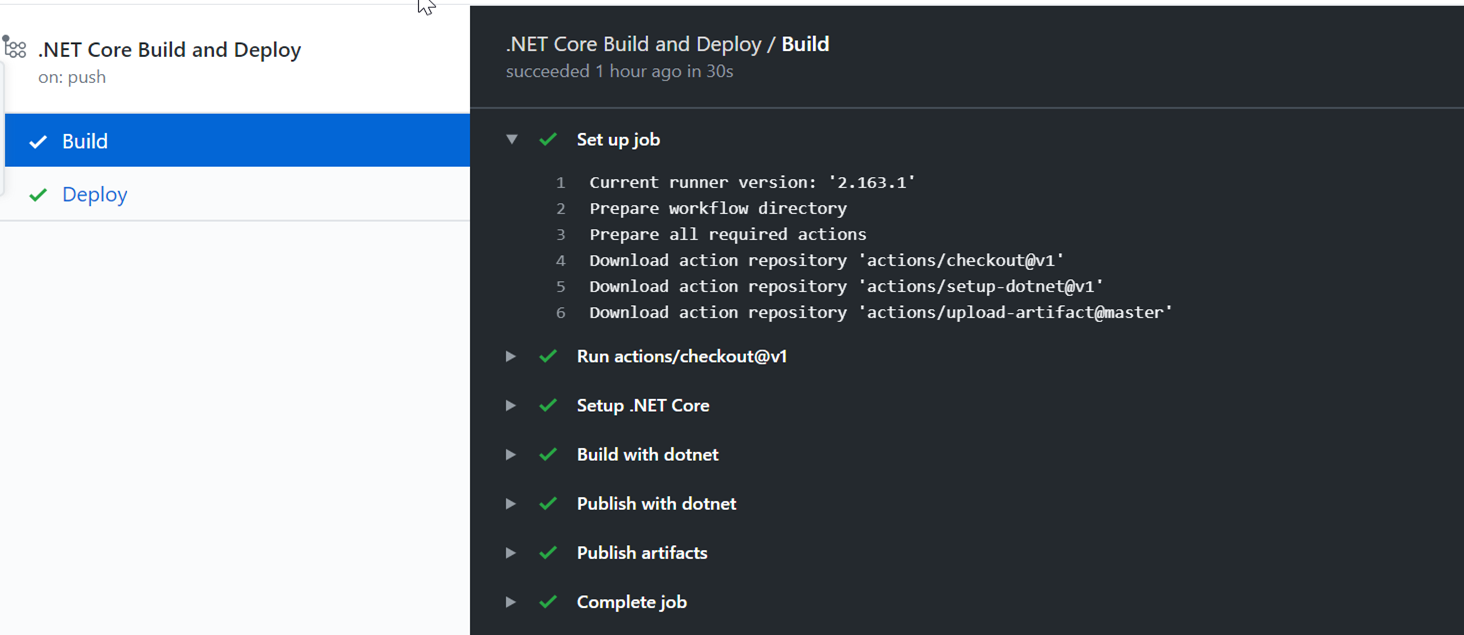Viewport: 1464px width, 635px height.
Task: Click log line number 6
Action: coord(561,313)
